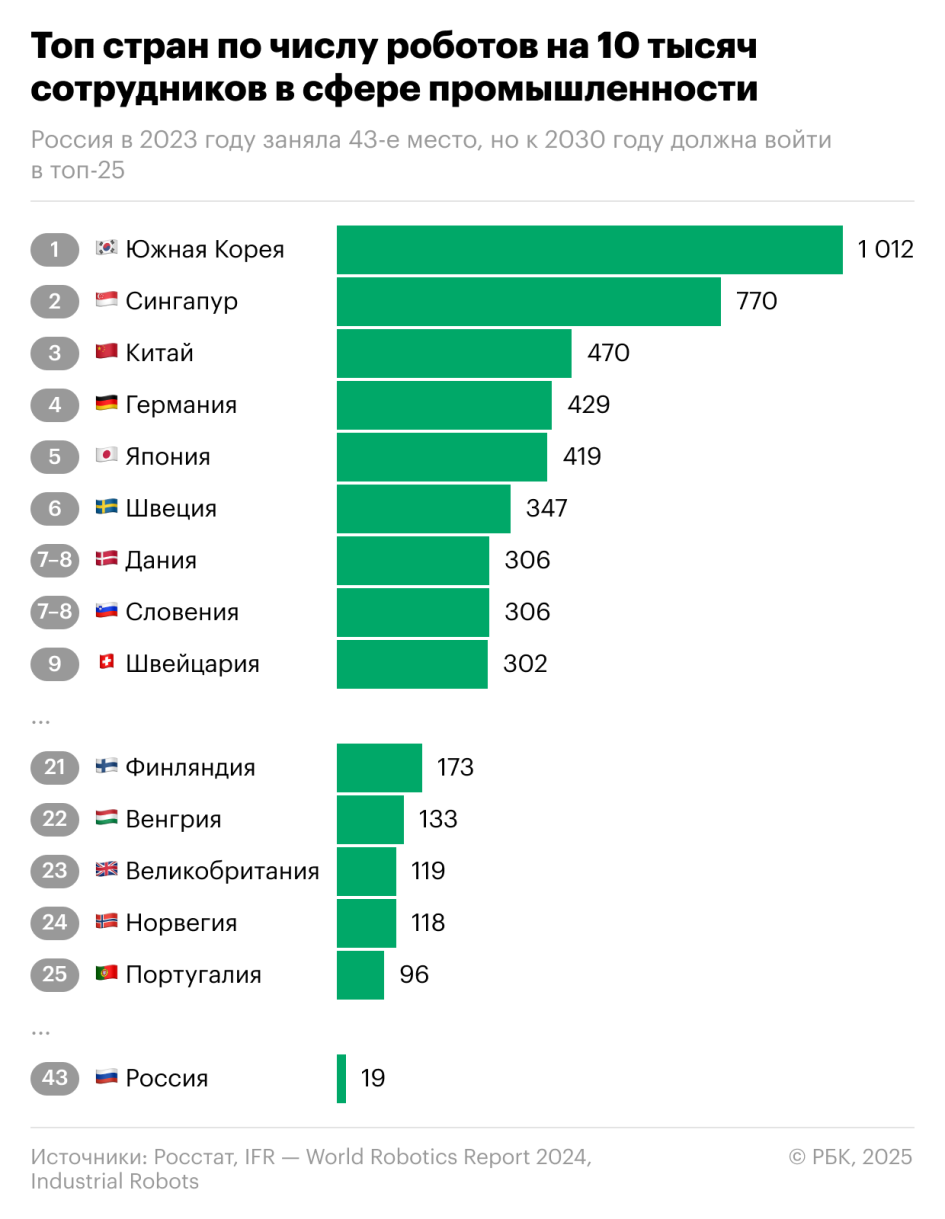The width and height of the screenshot is (945, 1219).
Task: Click the © РБК, 2025 copyright text
Action: [850, 1157]
